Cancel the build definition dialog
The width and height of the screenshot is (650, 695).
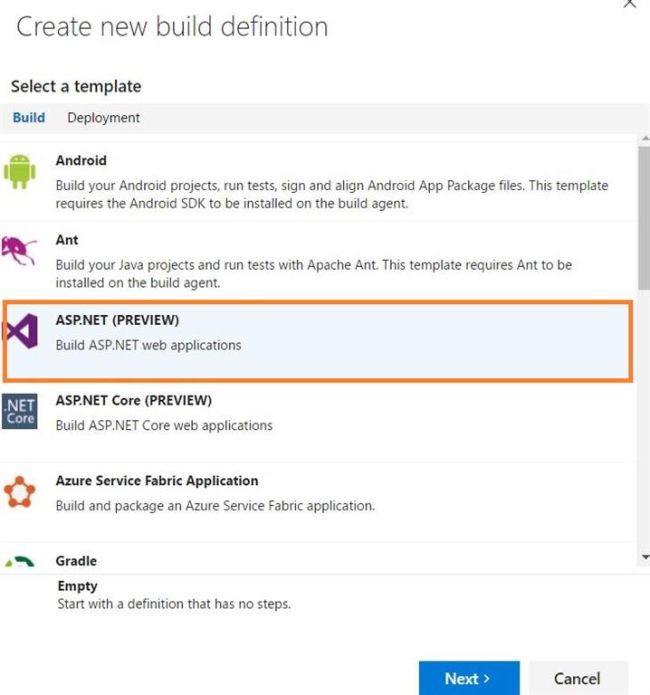(577, 678)
